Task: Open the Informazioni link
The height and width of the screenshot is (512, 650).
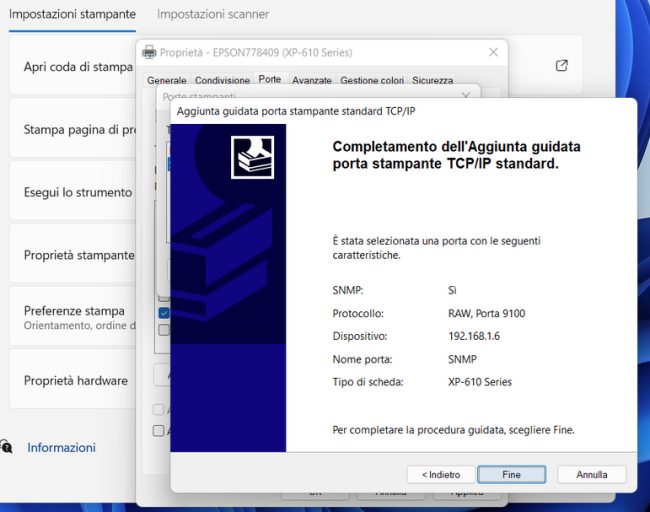Action: pos(61,447)
